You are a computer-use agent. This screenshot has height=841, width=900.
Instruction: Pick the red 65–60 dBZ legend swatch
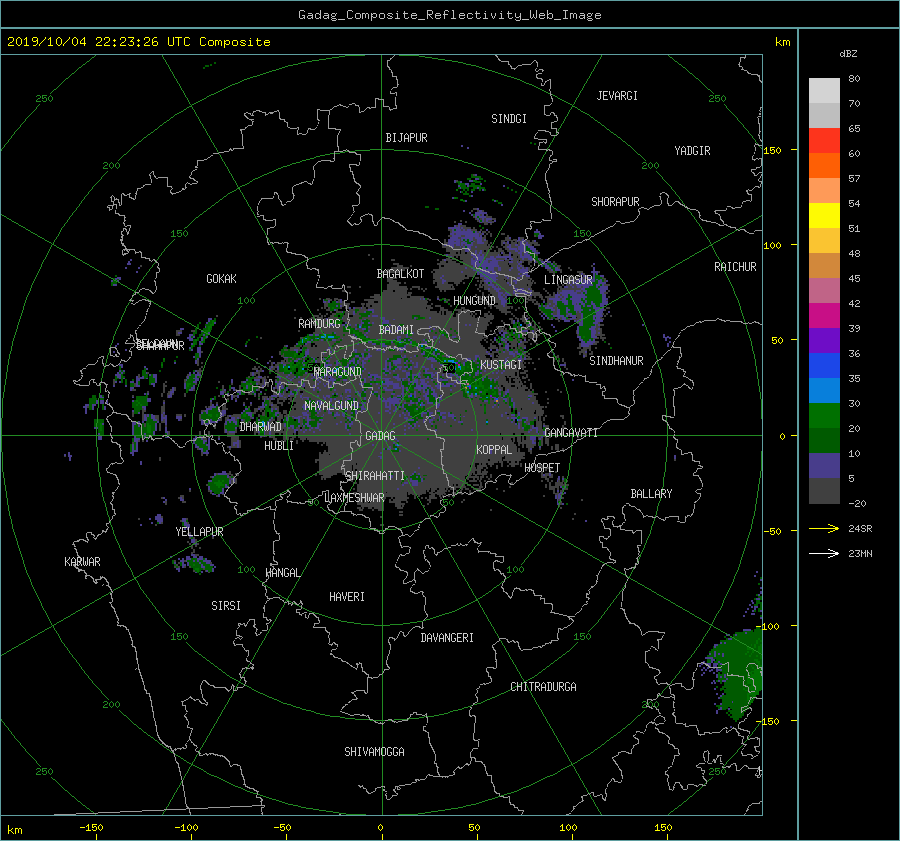pyautogui.click(x=824, y=140)
